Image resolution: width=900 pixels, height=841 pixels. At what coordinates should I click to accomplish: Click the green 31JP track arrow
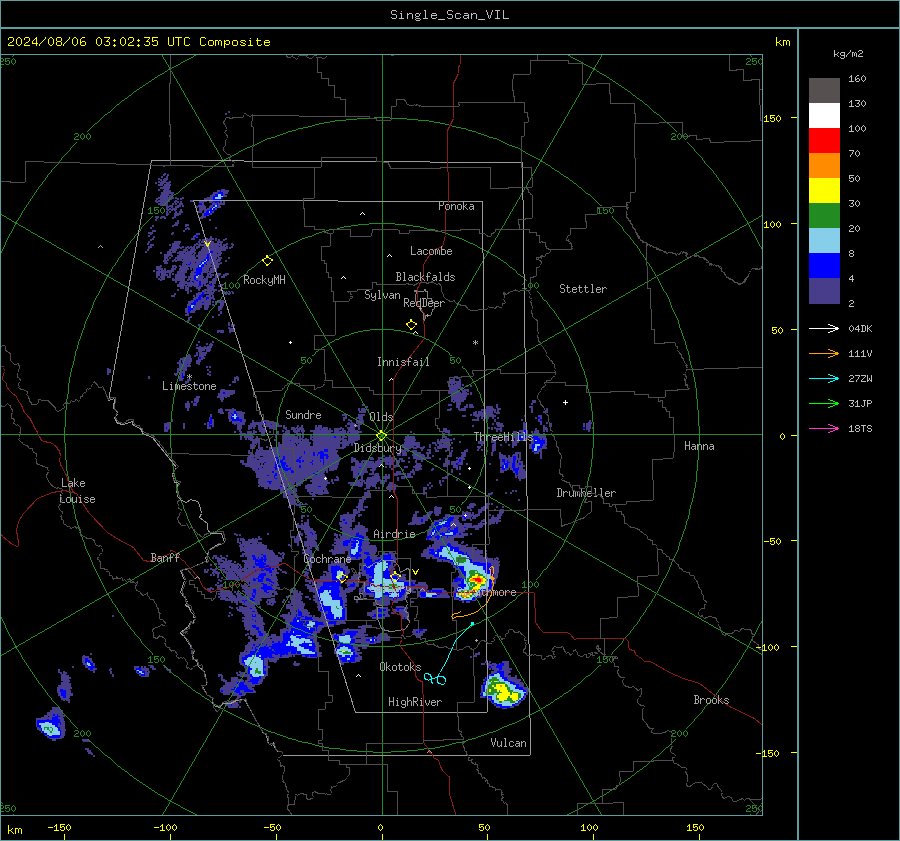pos(824,404)
